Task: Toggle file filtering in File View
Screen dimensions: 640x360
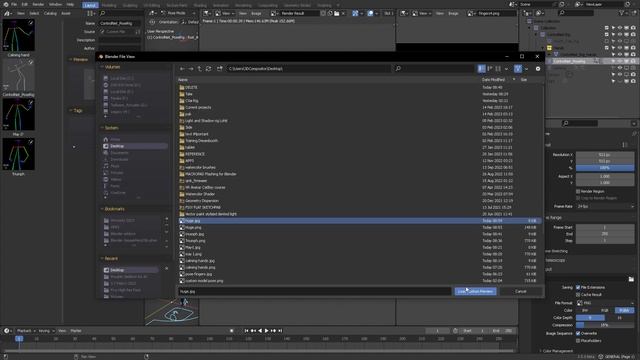Action: 518,69
